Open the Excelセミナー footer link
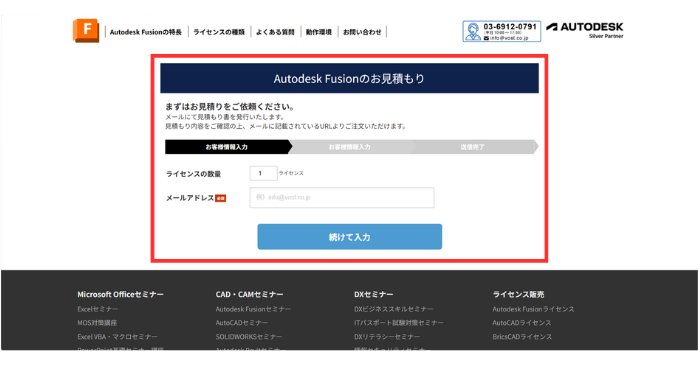Image resolution: width=698 pixels, height=365 pixels. [98, 309]
